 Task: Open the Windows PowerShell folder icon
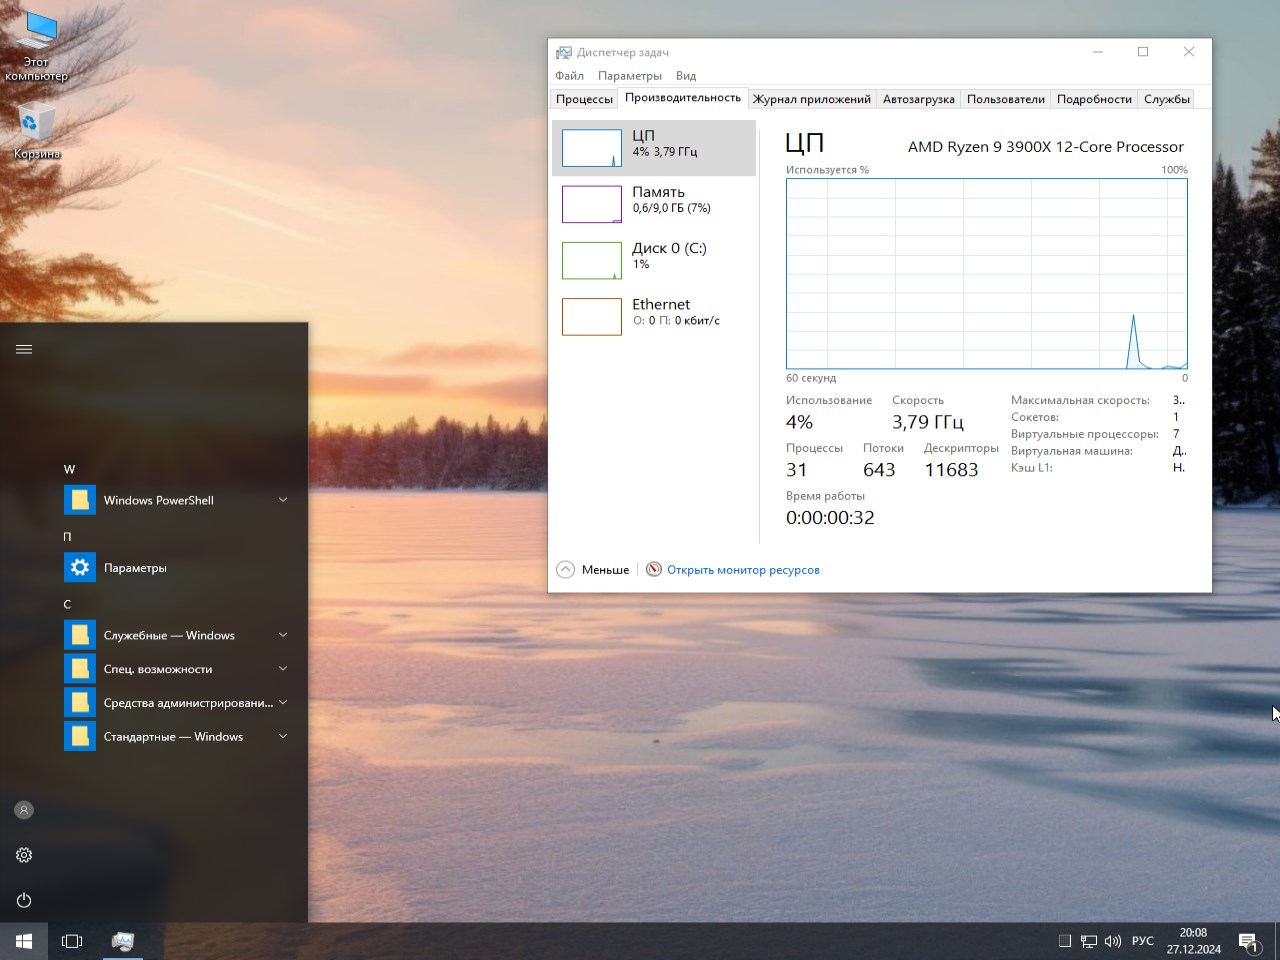click(80, 500)
